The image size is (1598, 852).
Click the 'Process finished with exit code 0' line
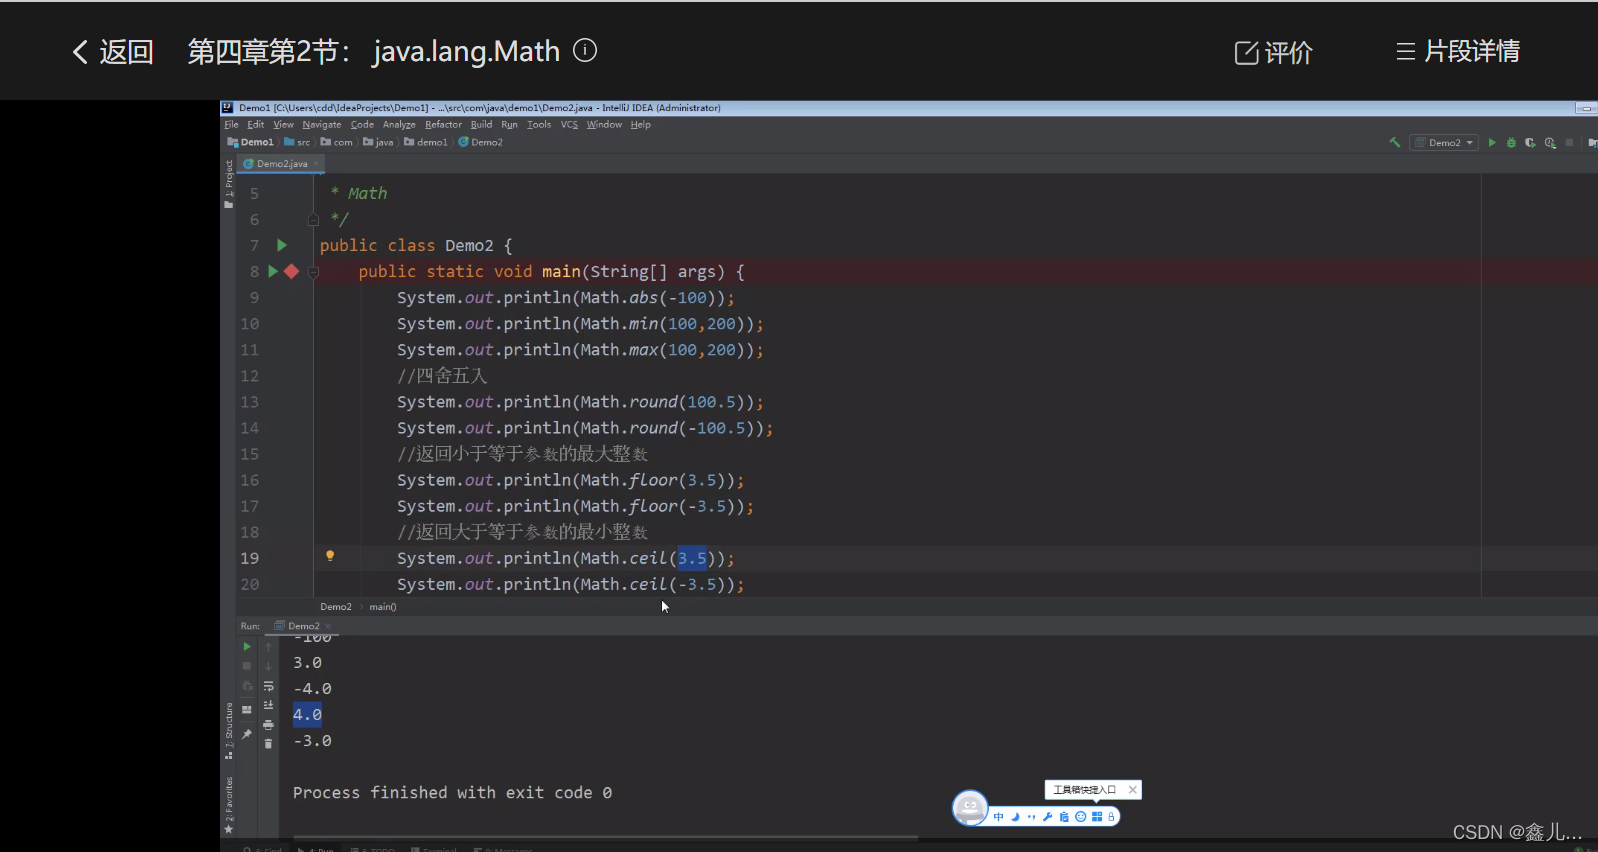[452, 792]
